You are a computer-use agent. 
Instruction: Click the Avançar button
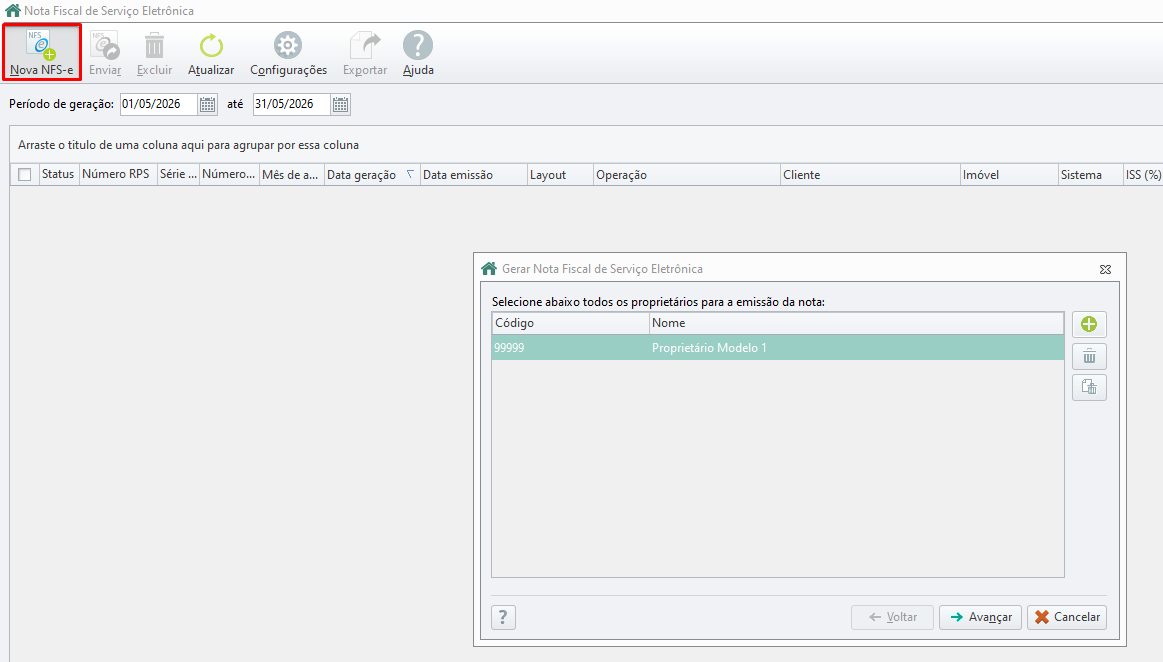pyautogui.click(x=981, y=617)
